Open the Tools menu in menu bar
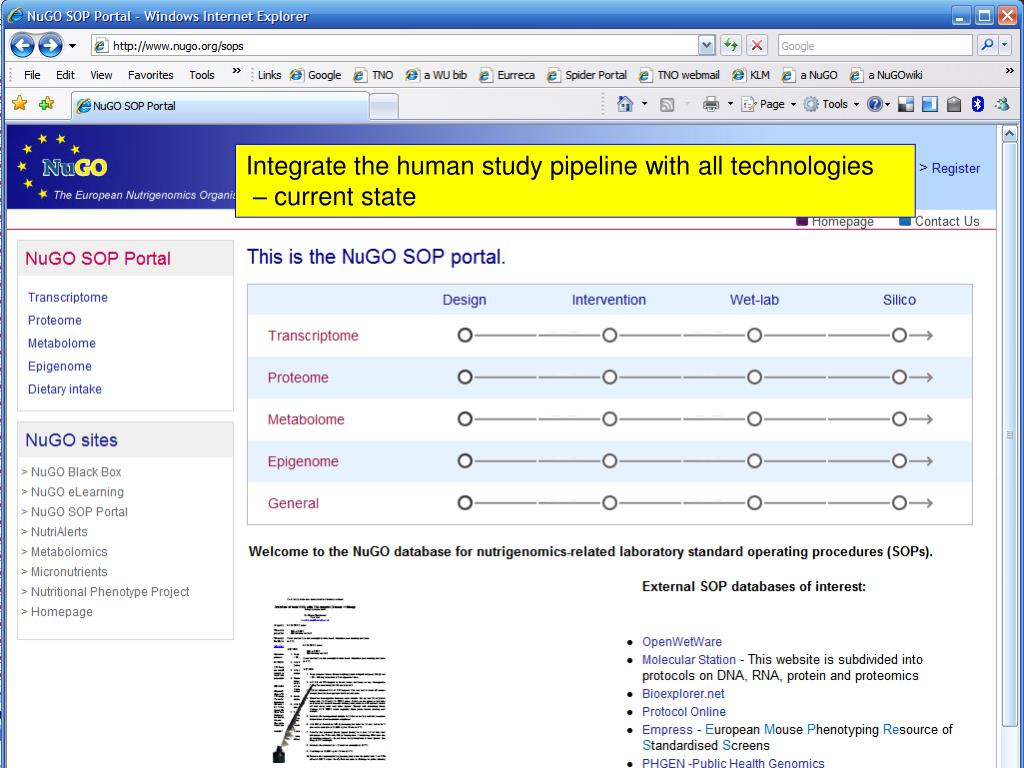Viewport: 1024px width, 768px height. click(202, 75)
